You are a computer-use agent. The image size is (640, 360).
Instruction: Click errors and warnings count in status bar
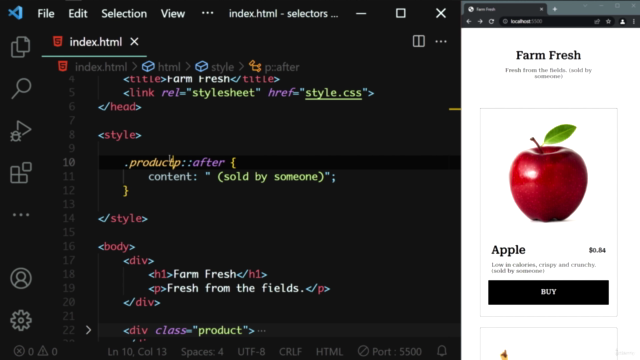point(36,351)
